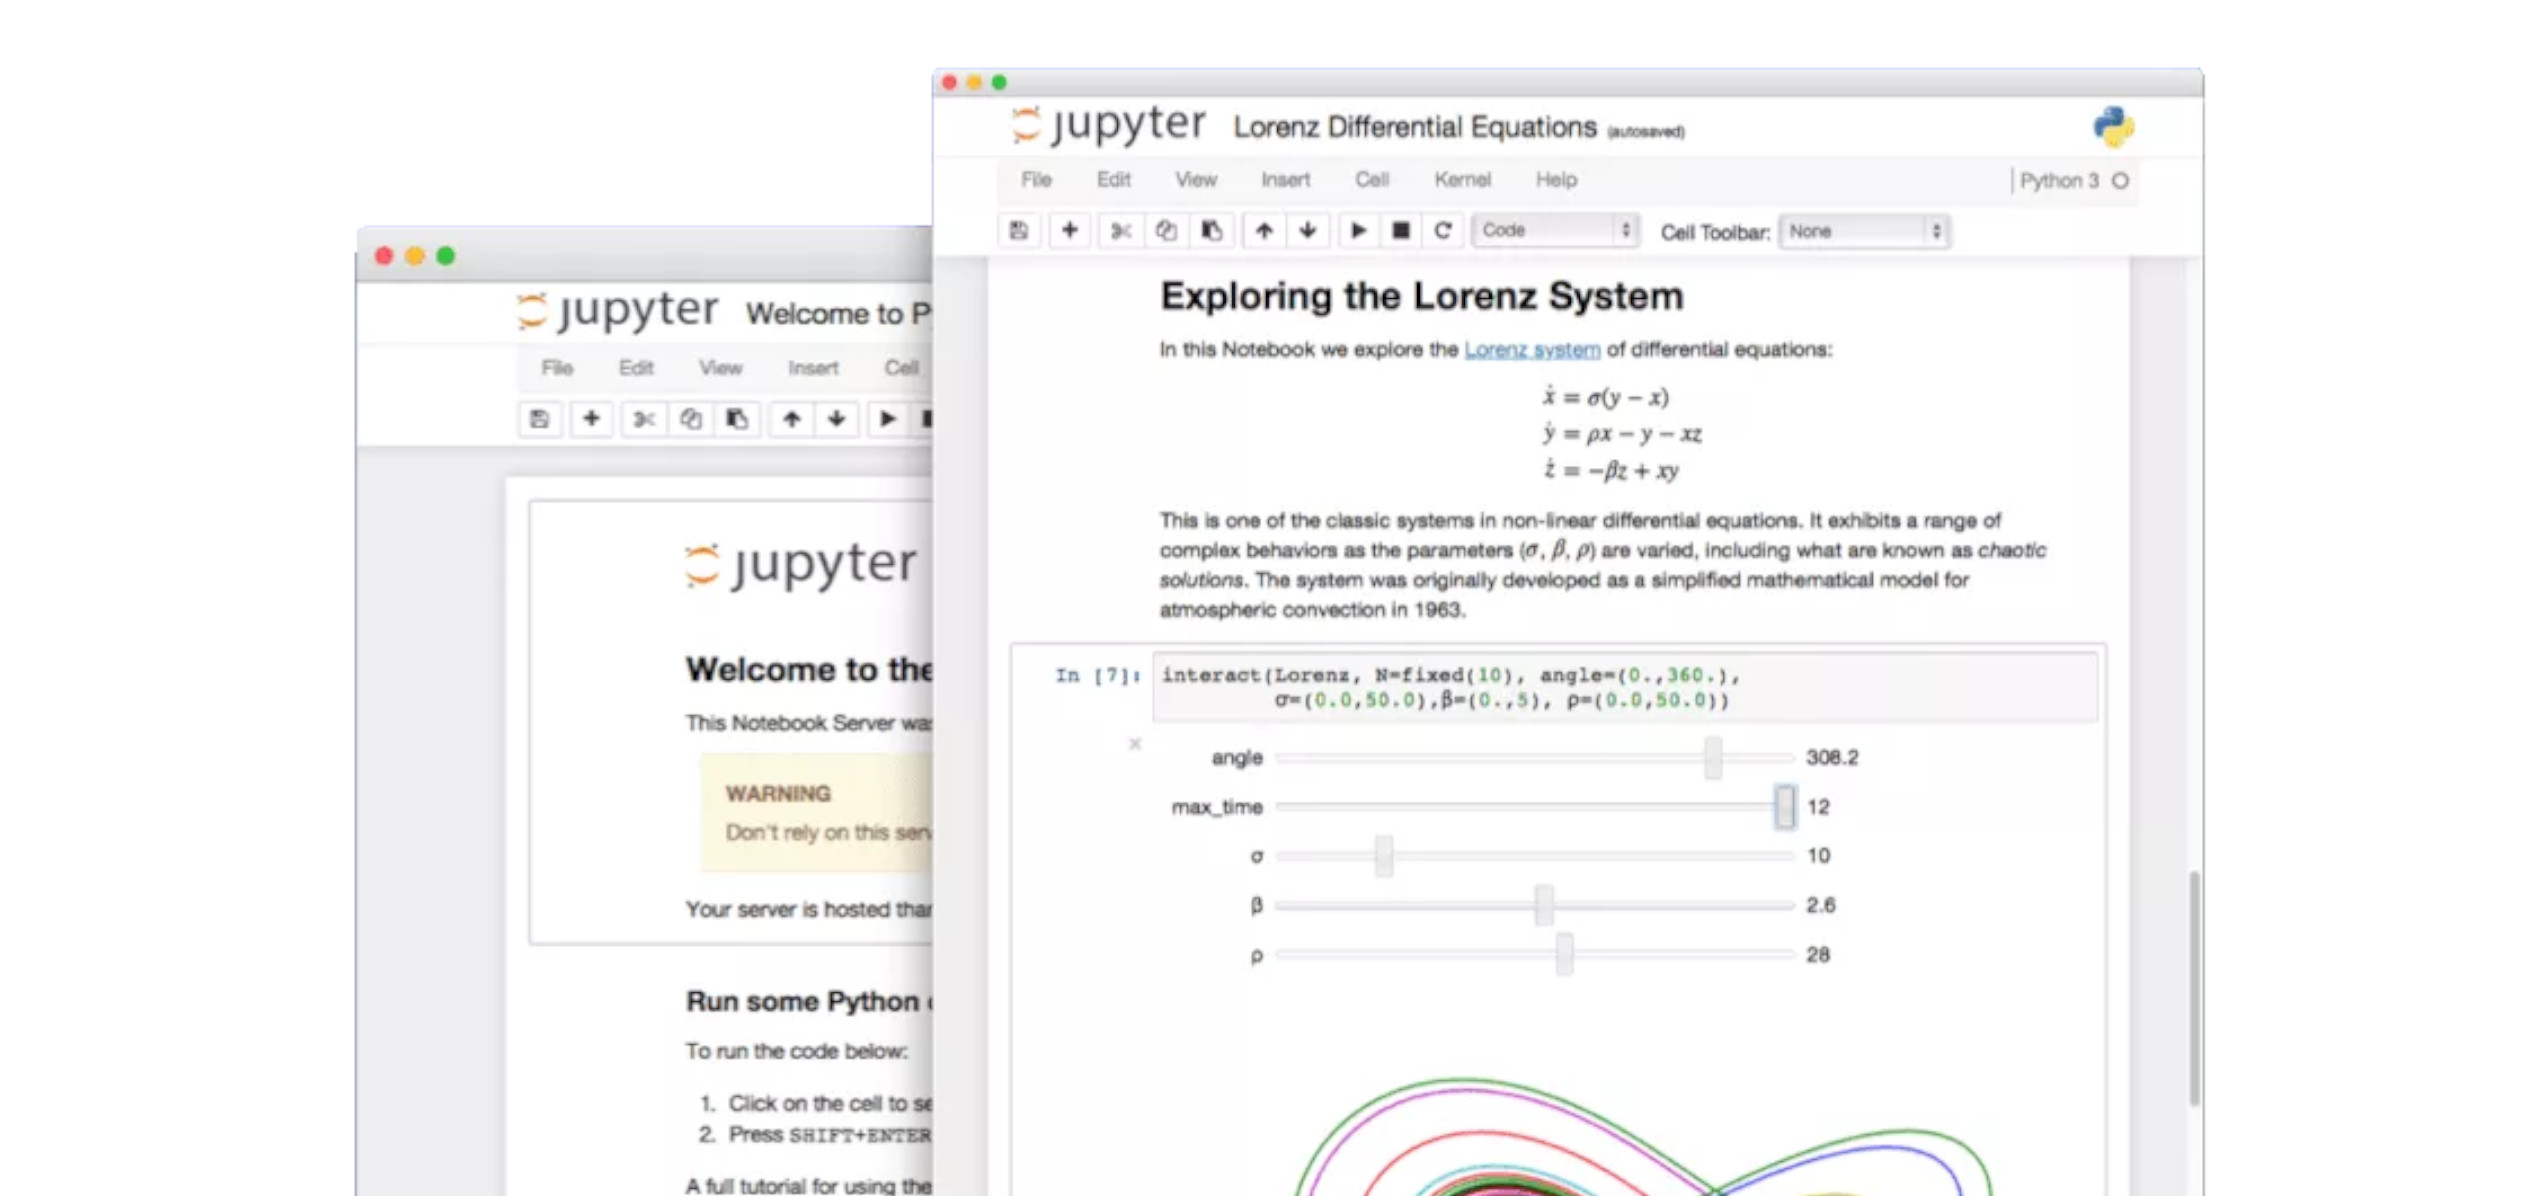
Task: Click the Python logo in Lorenz notebook header
Action: click(2113, 127)
